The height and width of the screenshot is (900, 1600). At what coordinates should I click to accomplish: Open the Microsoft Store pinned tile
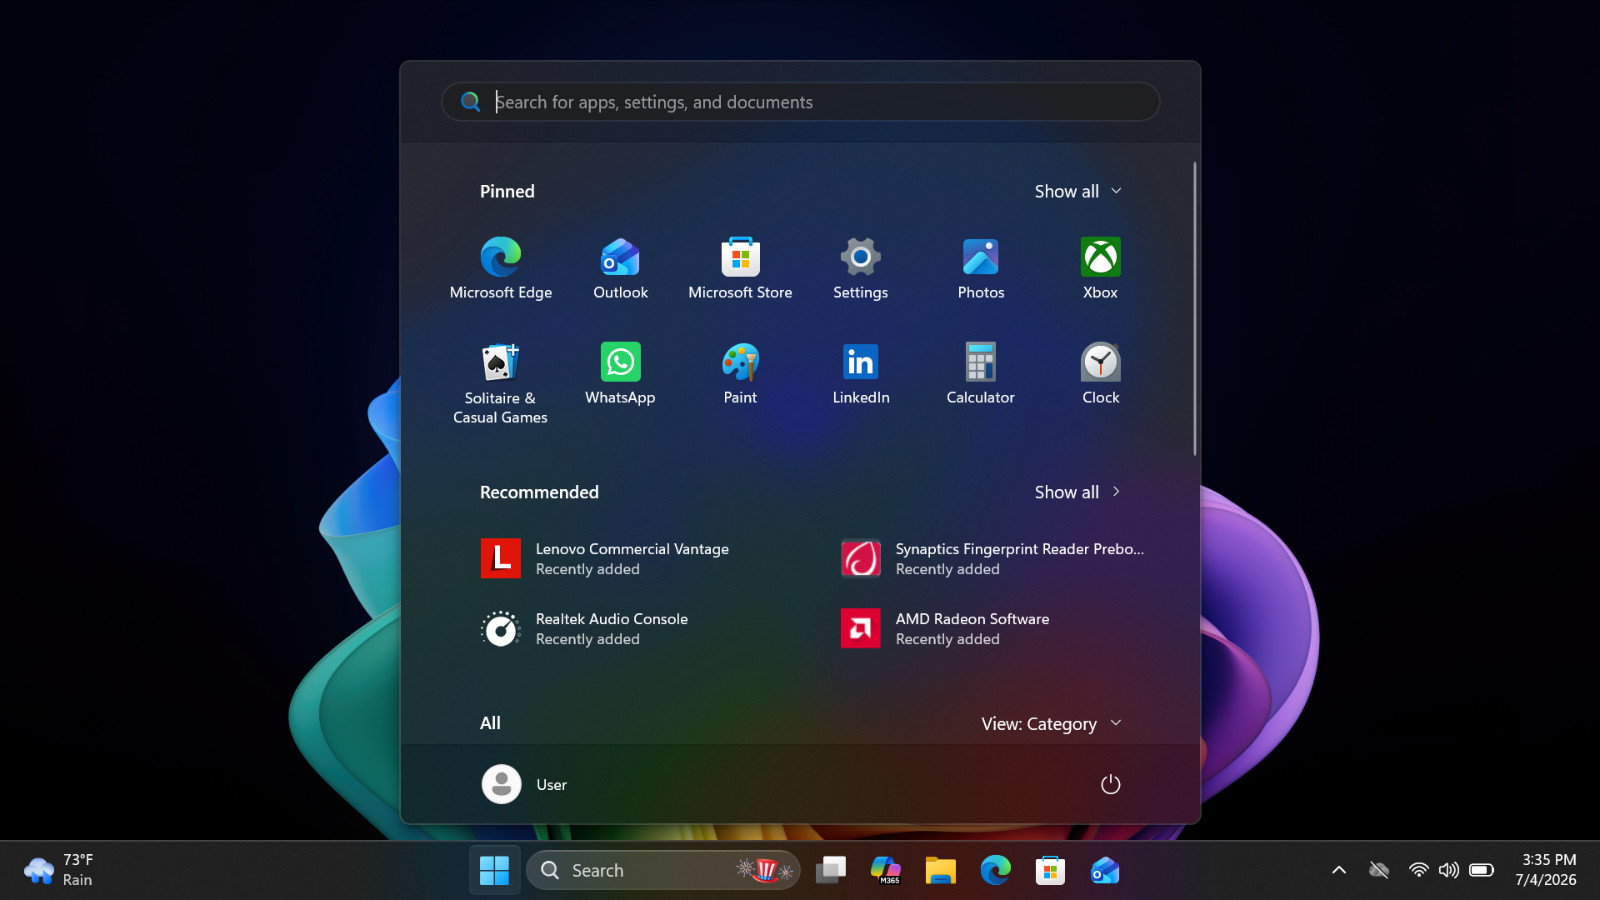pos(740,269)
